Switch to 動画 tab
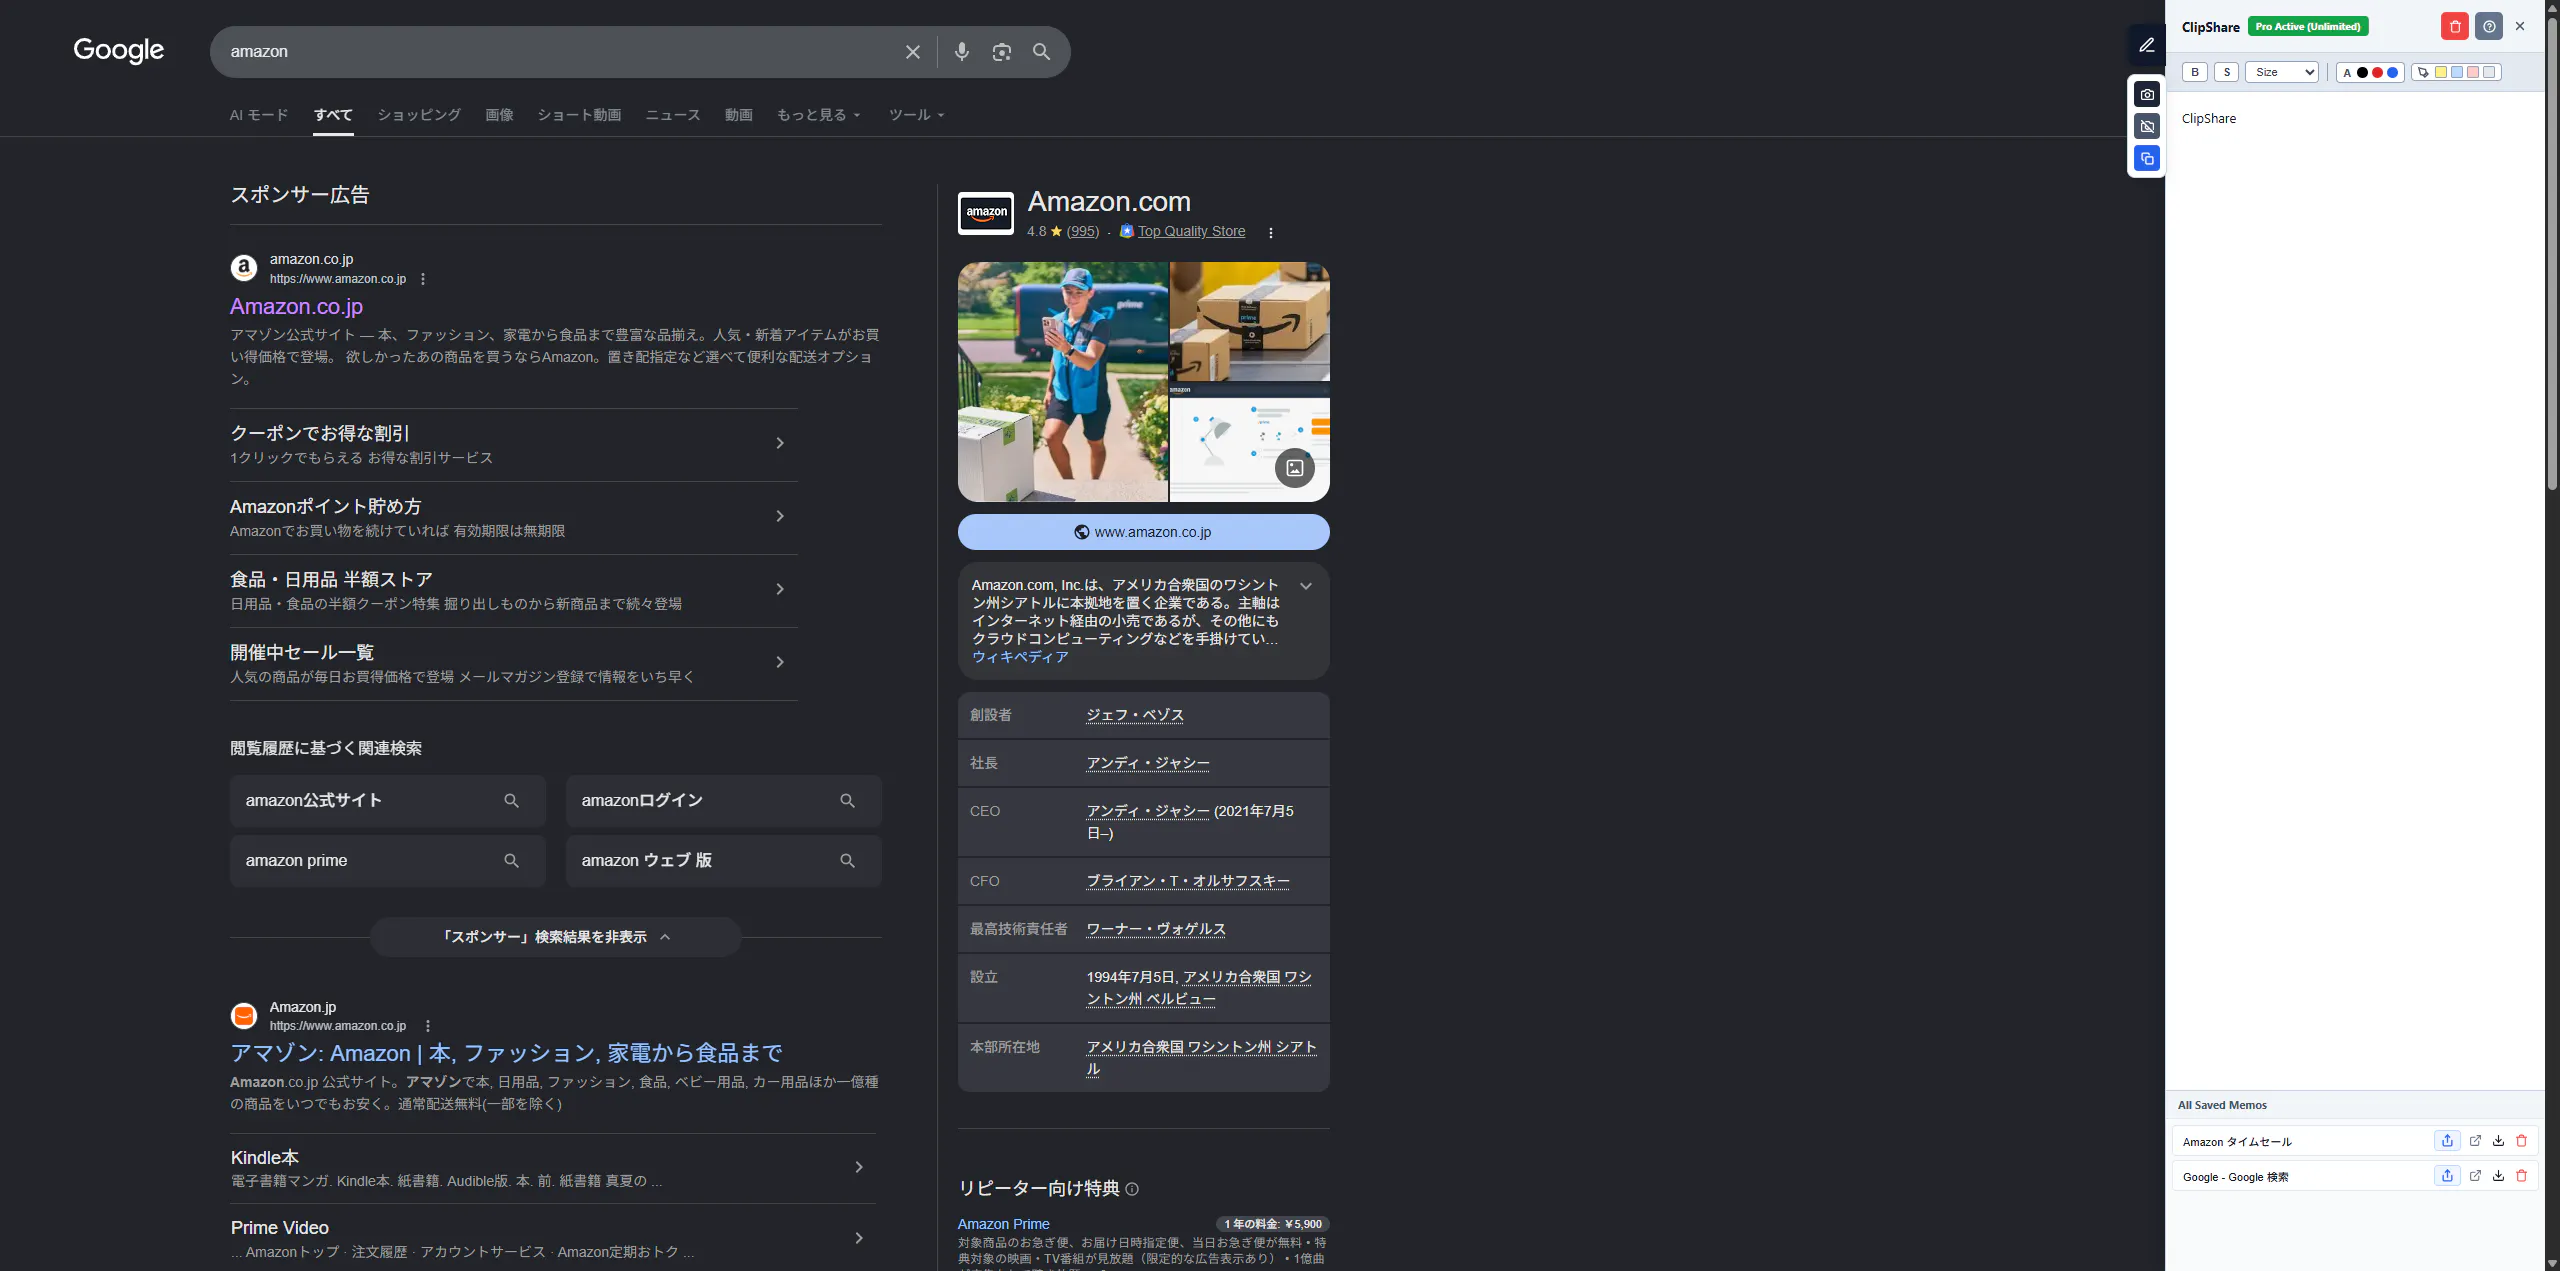The width and height of the screenshot is (2560, 1271). point(738,115)
